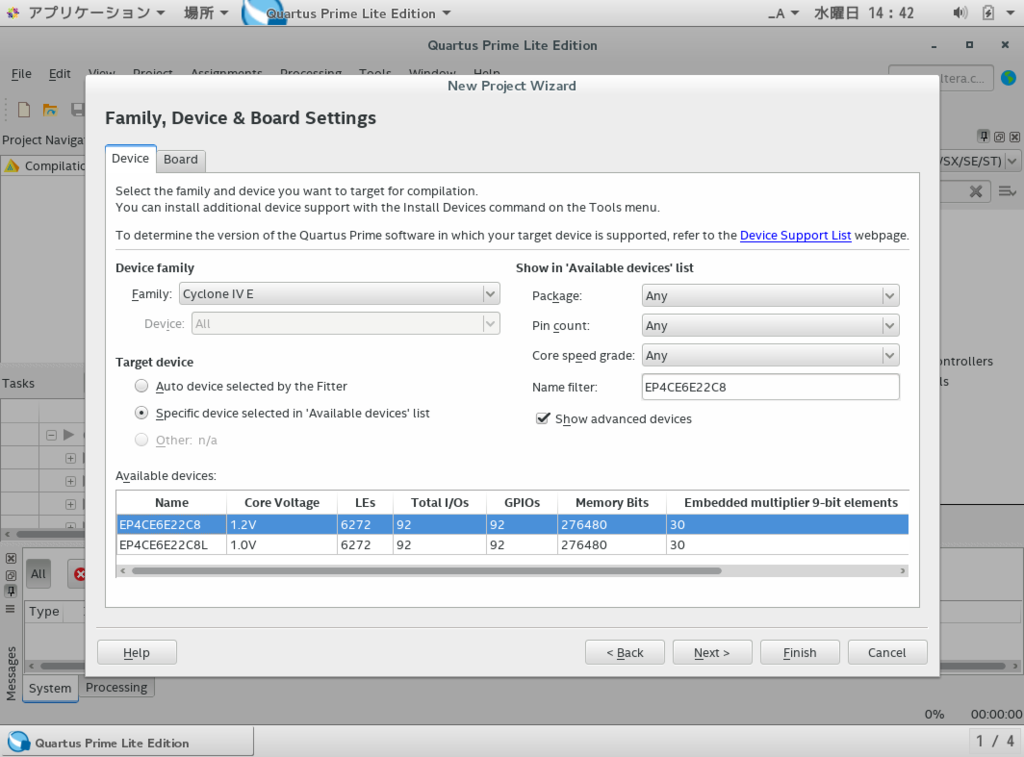Click the New file toolbar icon
This screenshot has height=757, width=1024.
(x=24, y=109)
